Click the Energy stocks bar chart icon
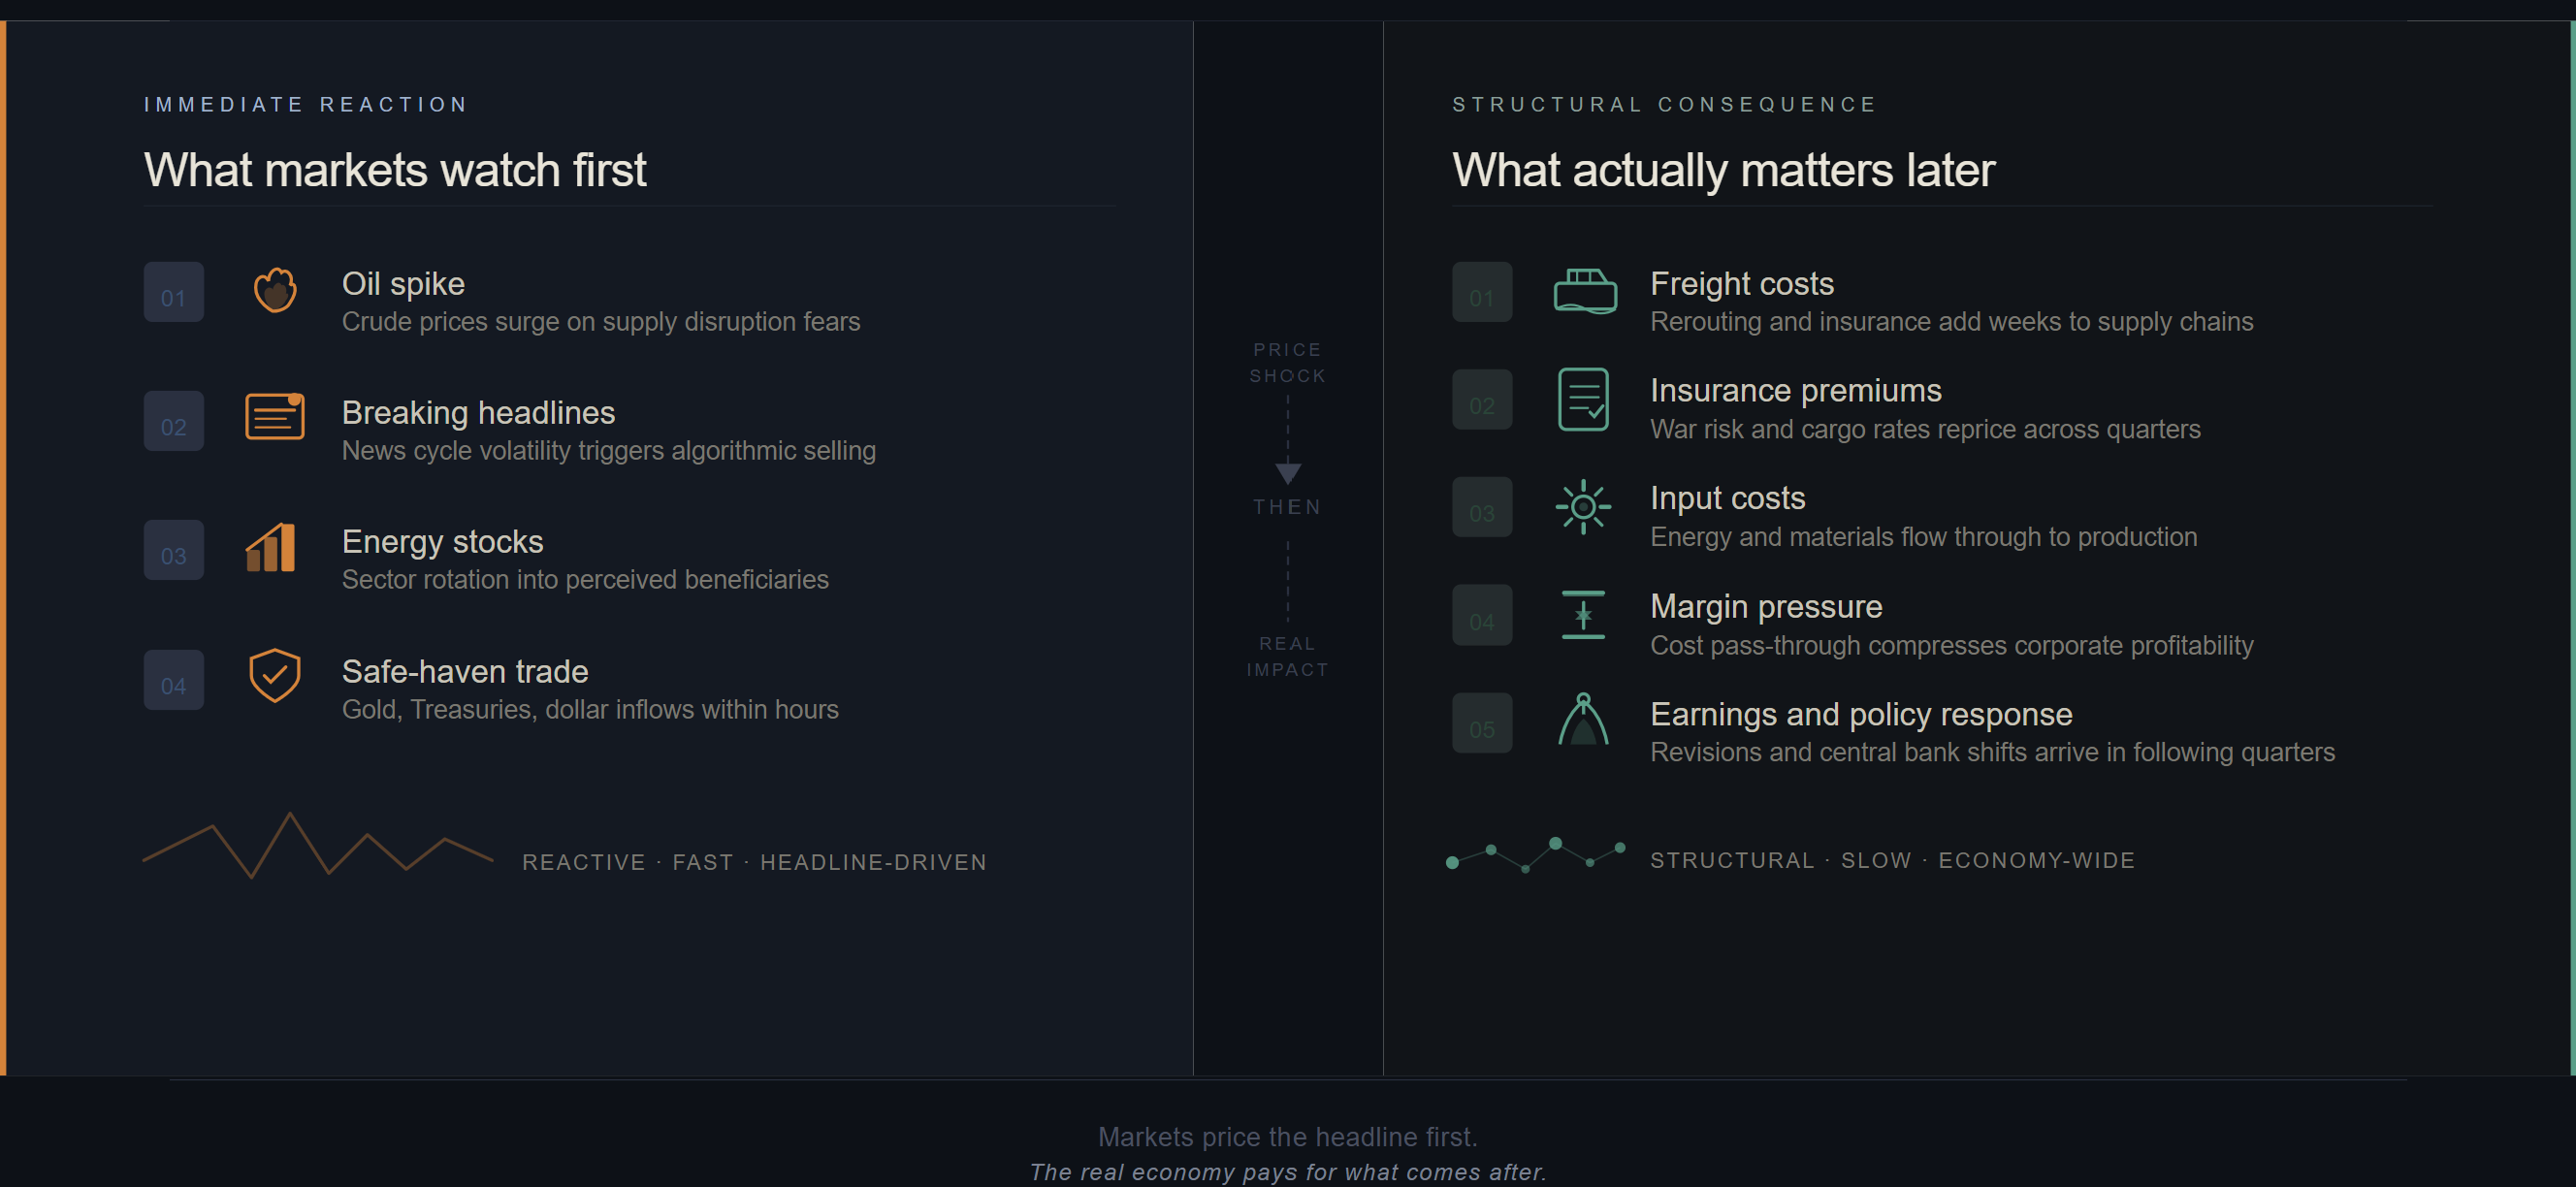Screen dimensions: 2576x1187 click(271, 548)
